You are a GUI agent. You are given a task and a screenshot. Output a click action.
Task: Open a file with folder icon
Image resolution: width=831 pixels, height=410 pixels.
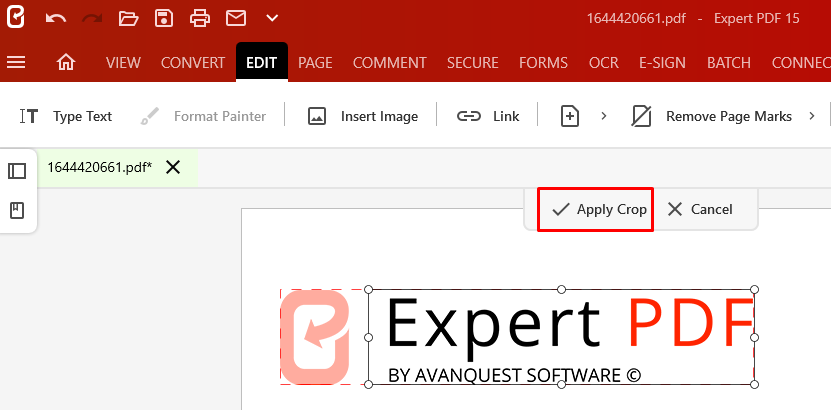(x=128, y=19)
